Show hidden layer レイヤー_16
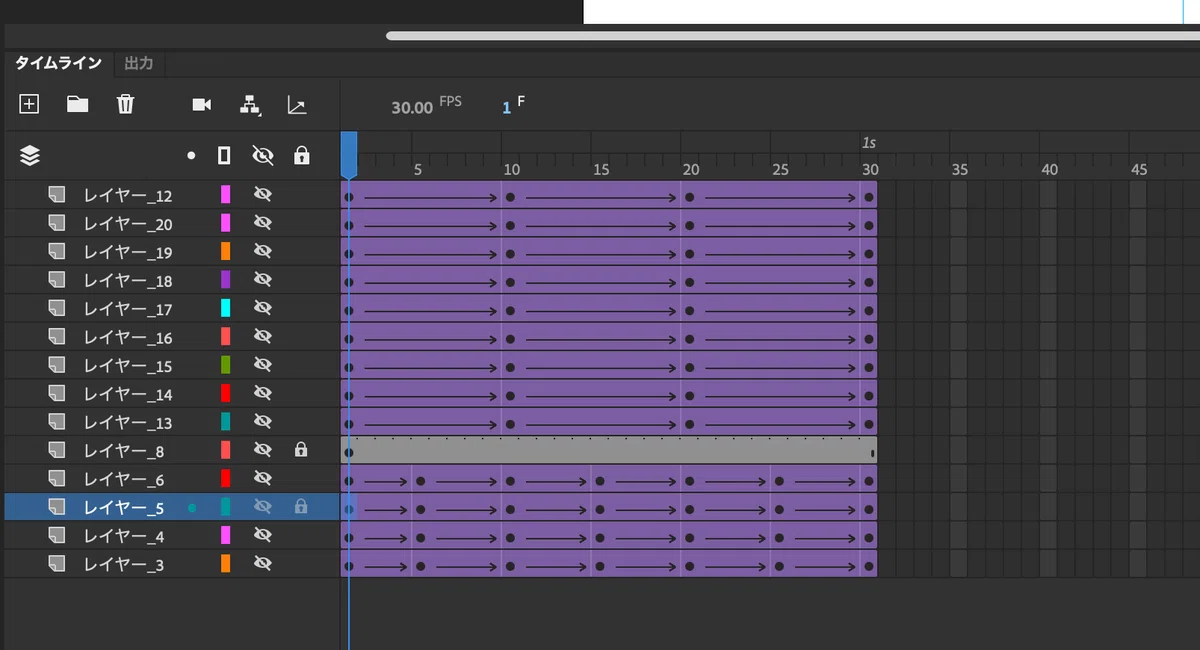1200x650 pixels. (x=263, y=336)
